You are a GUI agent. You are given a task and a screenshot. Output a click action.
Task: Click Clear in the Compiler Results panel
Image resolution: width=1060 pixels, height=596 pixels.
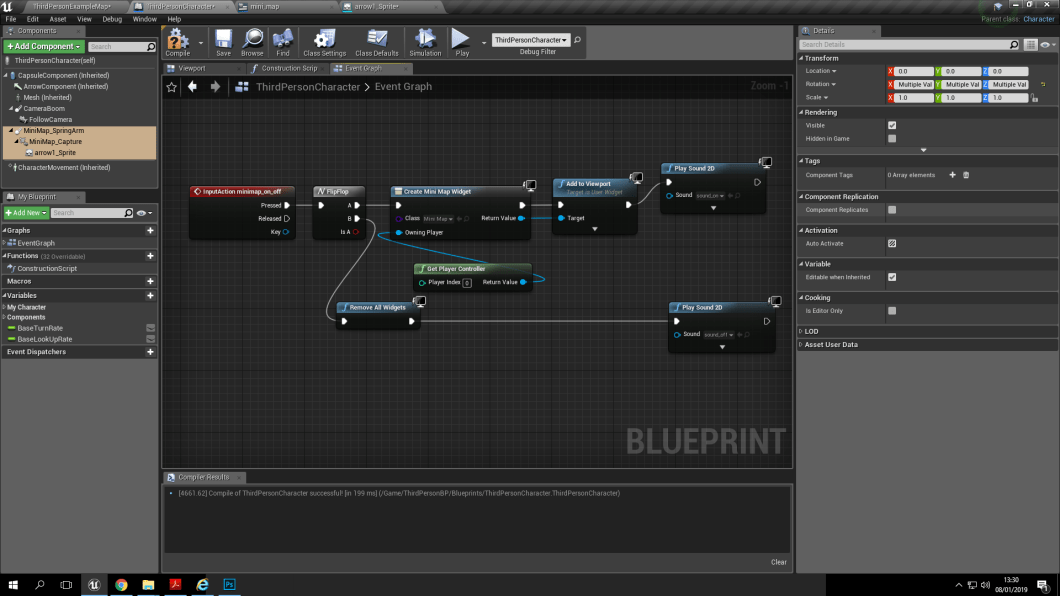tap(779, 562)
